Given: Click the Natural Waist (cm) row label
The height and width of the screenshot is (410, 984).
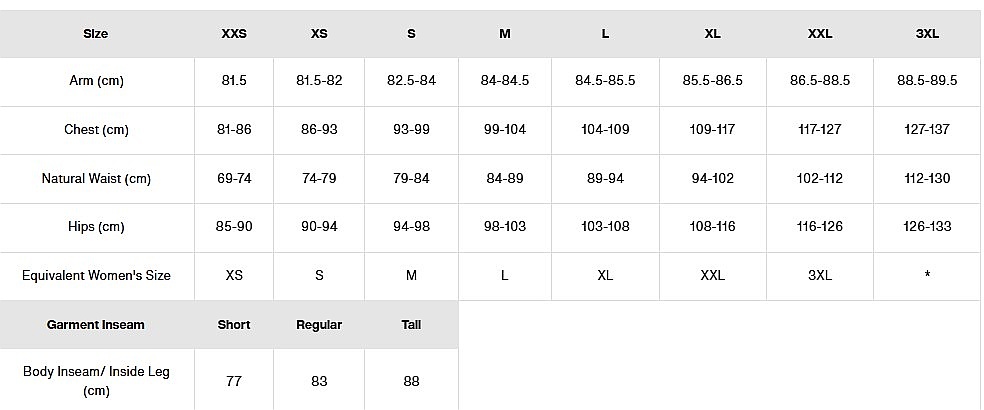Looking at the screenshot, I should 96,179.
